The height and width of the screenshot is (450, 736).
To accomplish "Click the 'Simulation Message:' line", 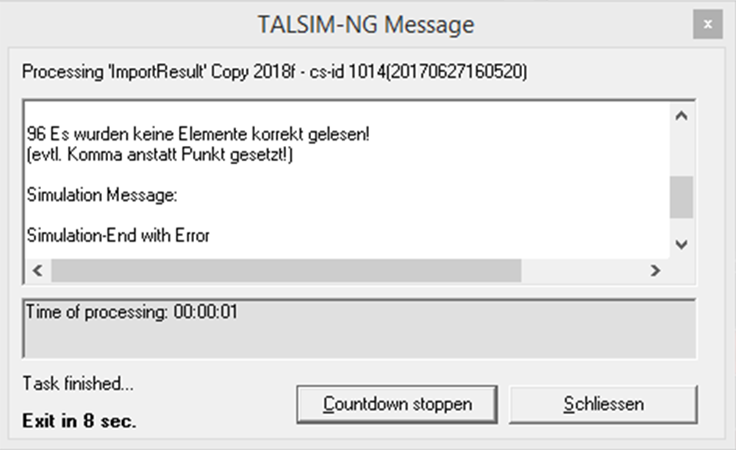I will click(x=103, y=196).
